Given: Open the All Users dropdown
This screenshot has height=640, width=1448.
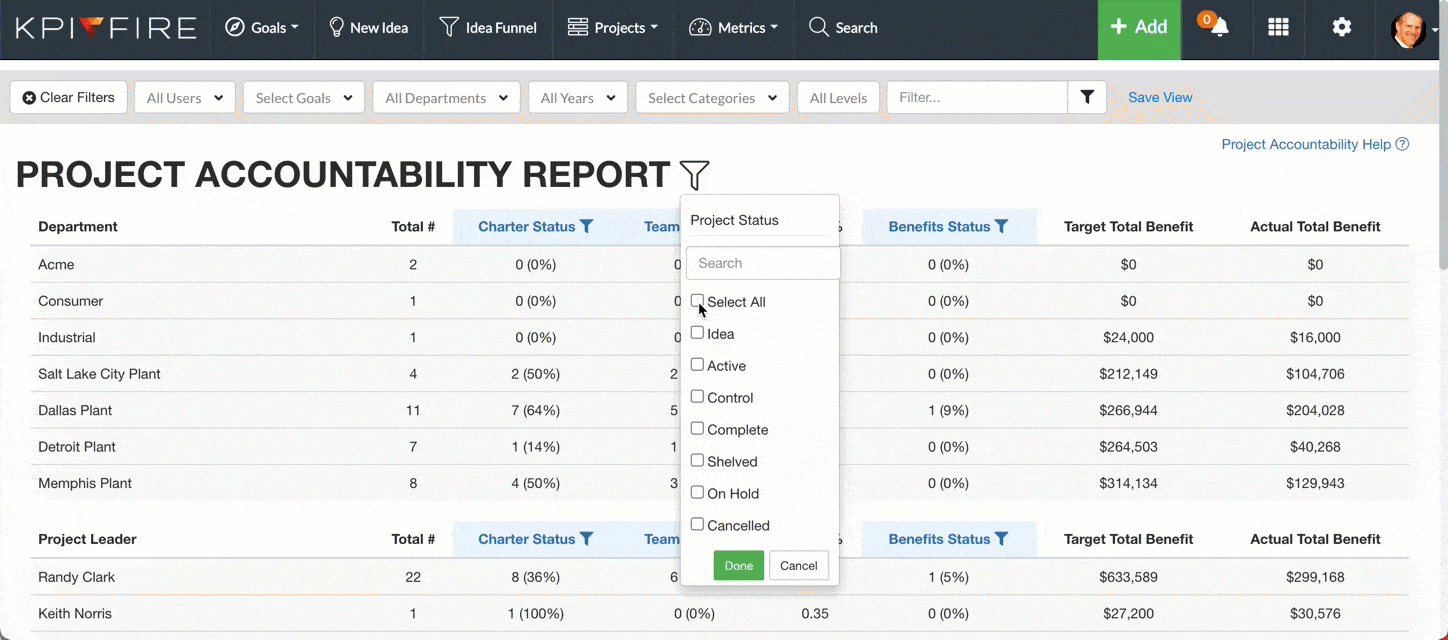Looking at the screenshot, I should [184, 97].
